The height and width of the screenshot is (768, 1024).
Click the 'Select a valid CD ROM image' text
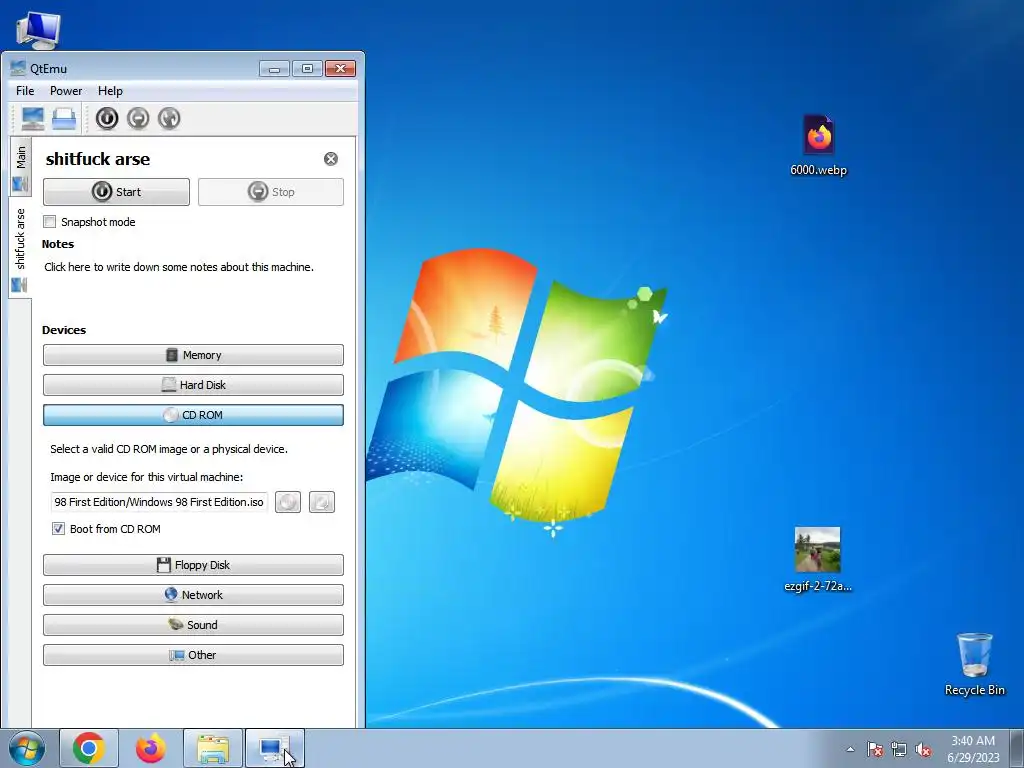pyautogui.click(x=169, y=449)
